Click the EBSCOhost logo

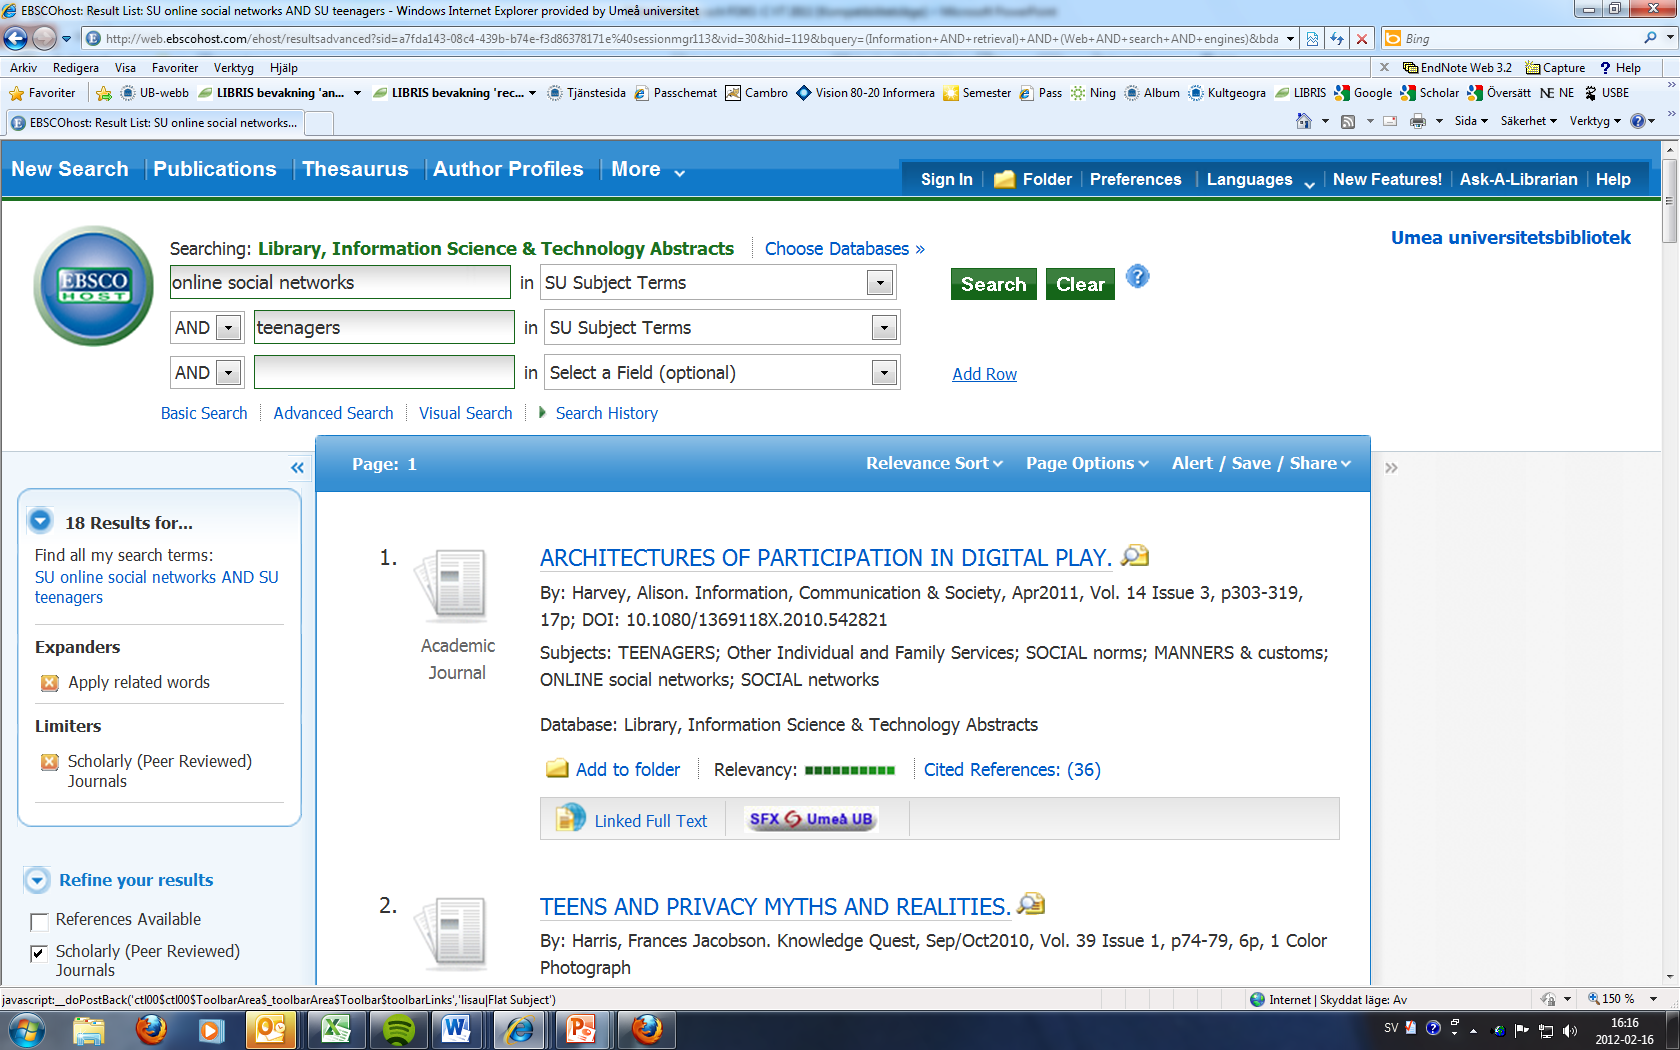tap(93, 286)
